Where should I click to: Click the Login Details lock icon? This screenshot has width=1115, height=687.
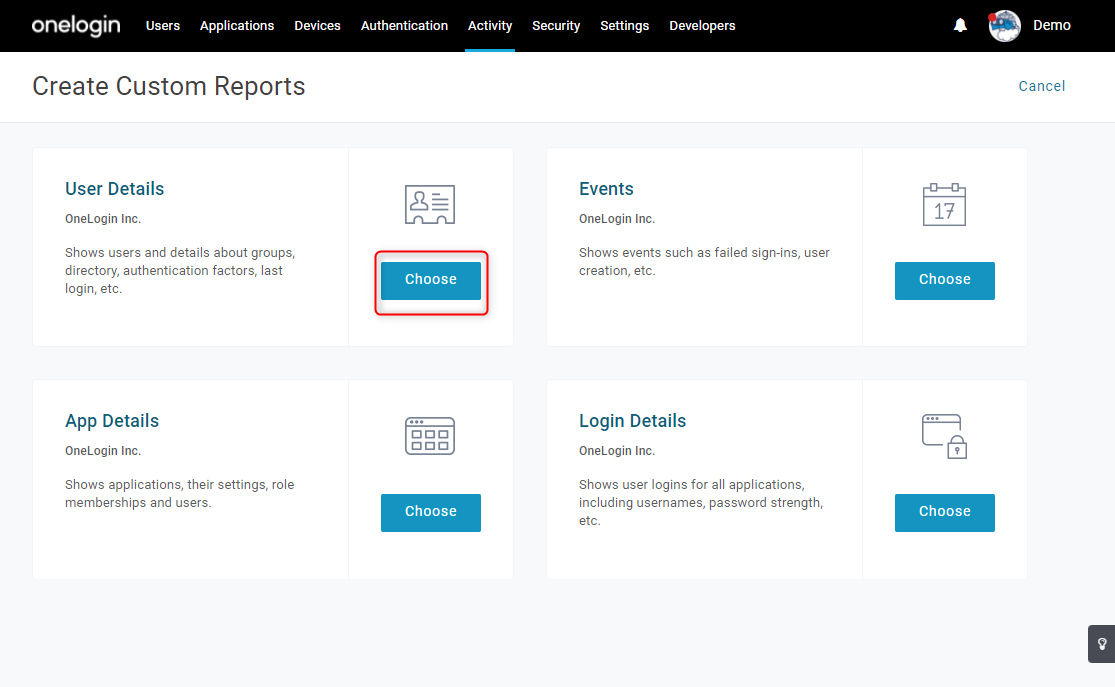click(x=944, y=436)
